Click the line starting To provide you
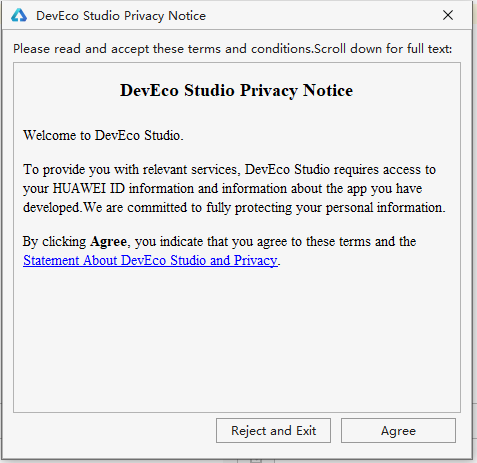The height and width of the screenshot is (463, 477). point(229,169)
